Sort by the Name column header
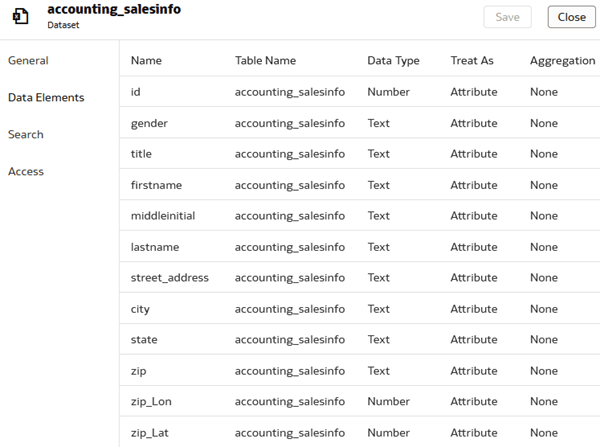600x447 pixels. (146, 60)
